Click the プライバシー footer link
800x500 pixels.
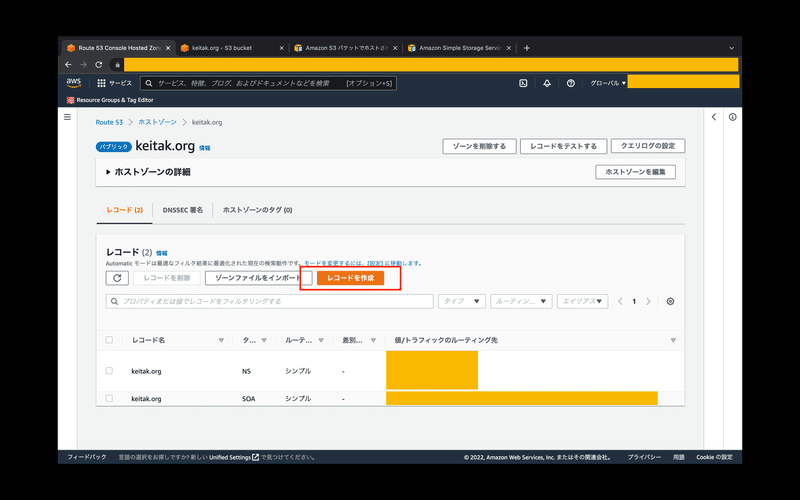tap(644, 457)
